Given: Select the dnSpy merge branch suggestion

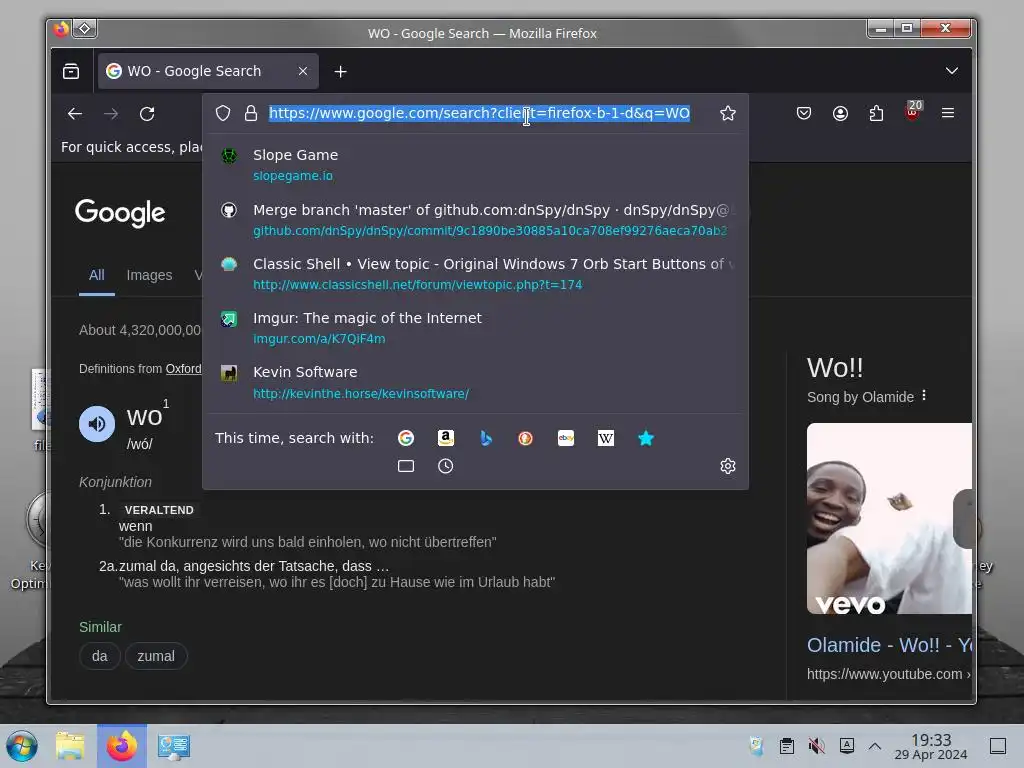Looking at the screenshot, I should pyautogui.click(x=475, y=219).
